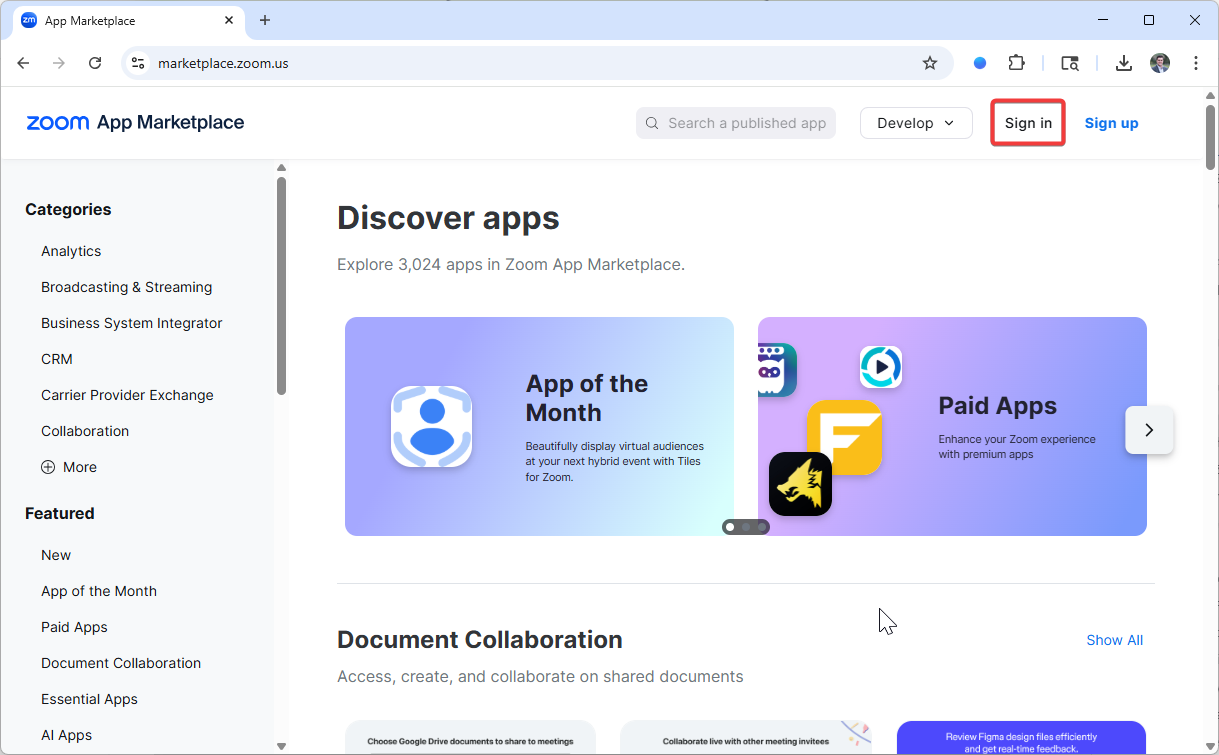
Task: Open Business System Integrator category
Action: click(x=131, y=323)
